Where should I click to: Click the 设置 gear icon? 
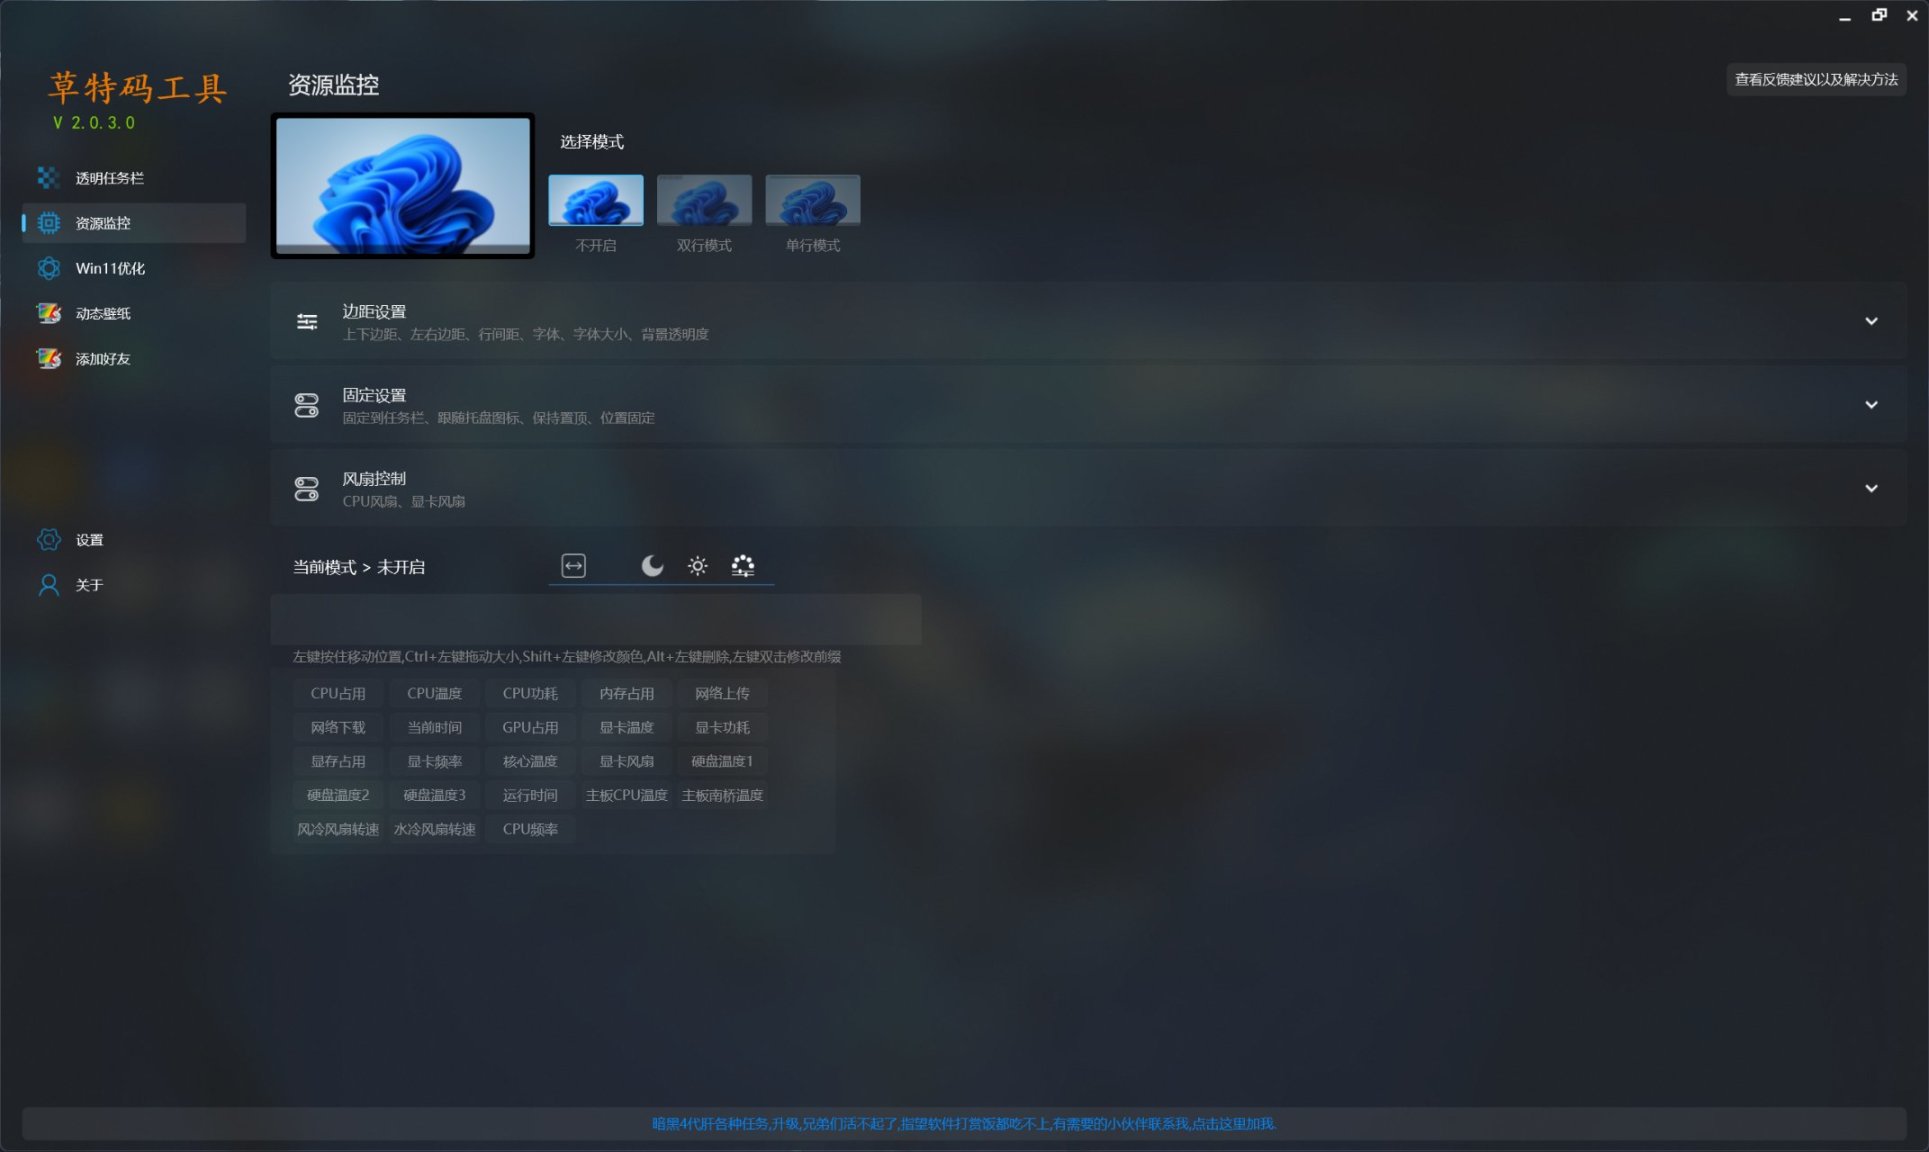[48, 540]
